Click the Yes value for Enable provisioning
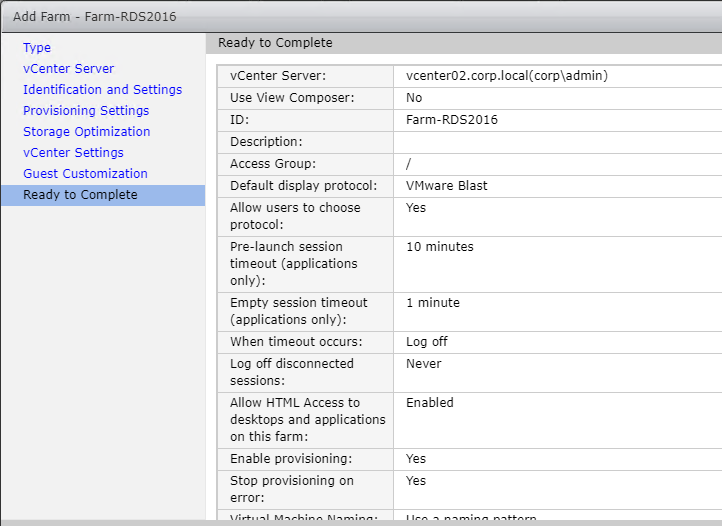Image resolution: width=722 pixels, height=526 pixels. pos(416,459)
